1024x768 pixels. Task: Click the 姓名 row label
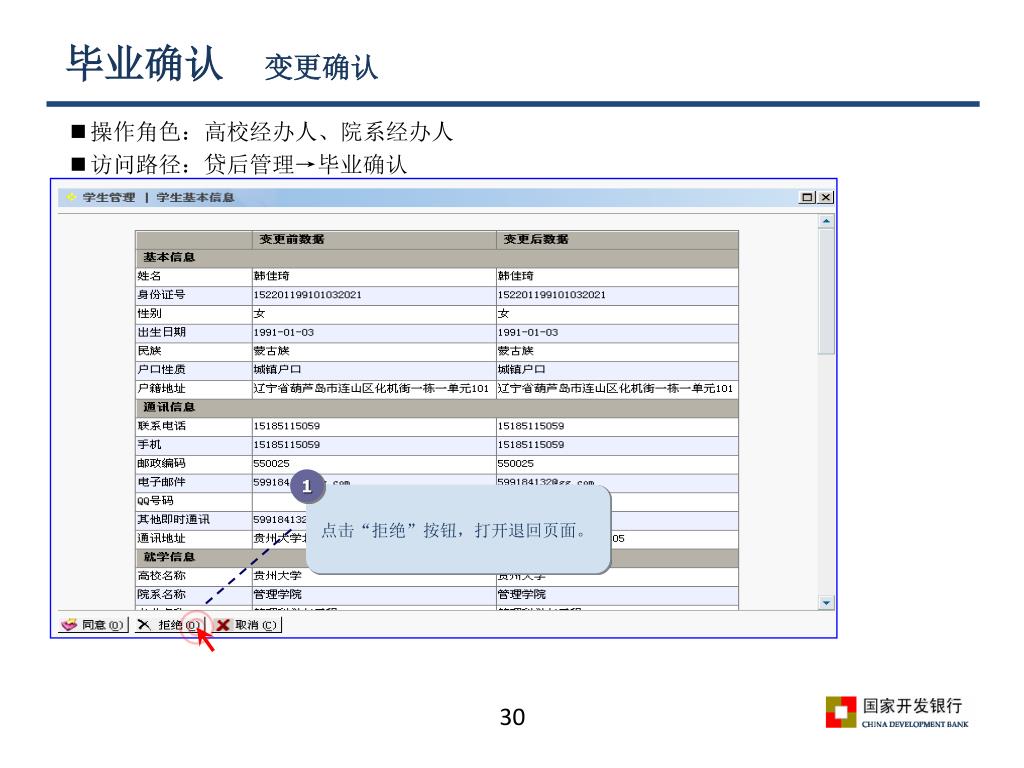click(x=149, y=276)
